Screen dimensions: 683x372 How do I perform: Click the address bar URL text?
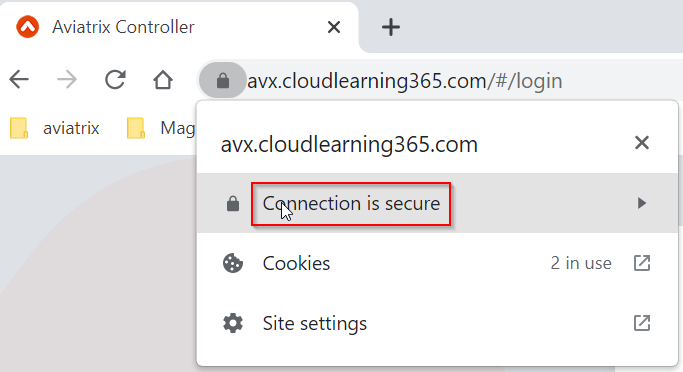(405, 81)
